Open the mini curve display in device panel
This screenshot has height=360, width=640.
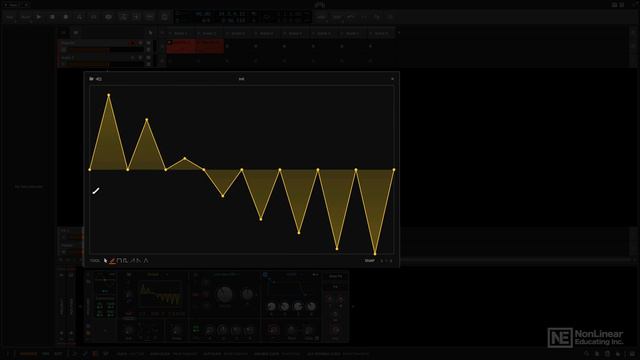coord(160,294)
